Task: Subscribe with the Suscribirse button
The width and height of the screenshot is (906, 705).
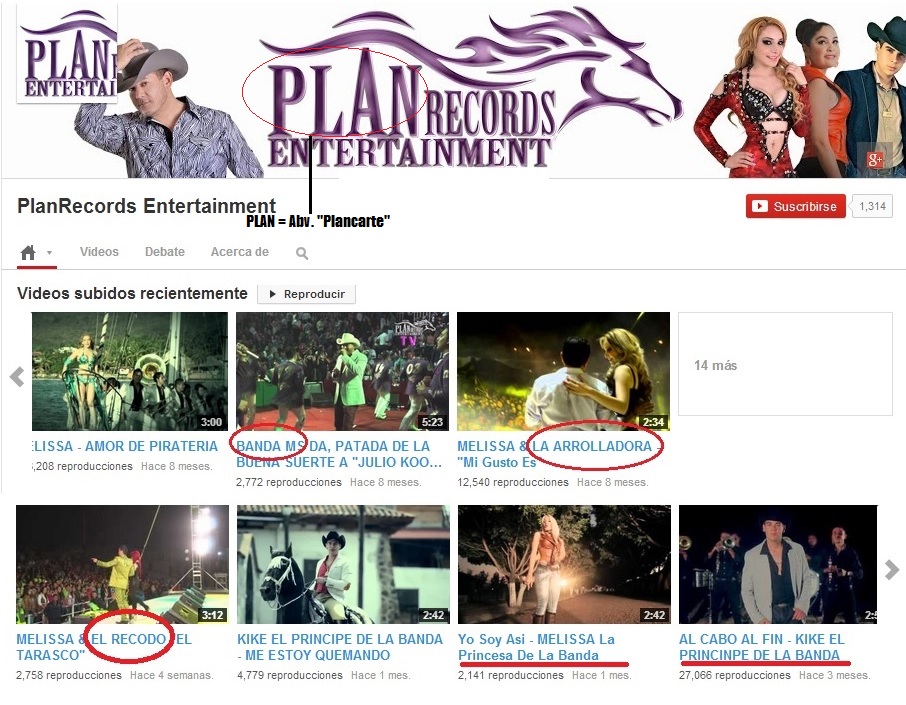Action: (795, 206)
